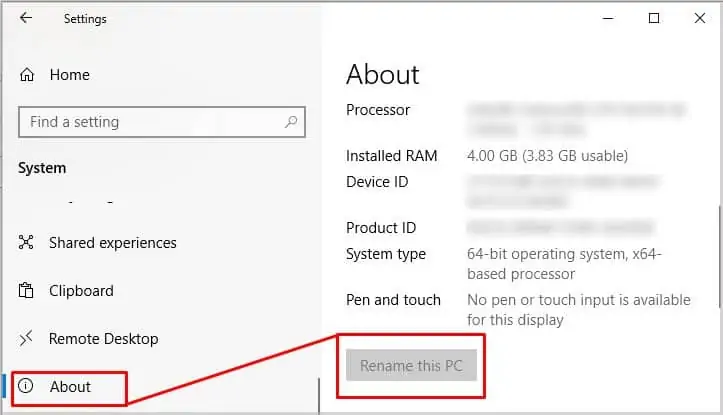
Task: Focus the Find a setting search box
Action: (x=162, y=122)
